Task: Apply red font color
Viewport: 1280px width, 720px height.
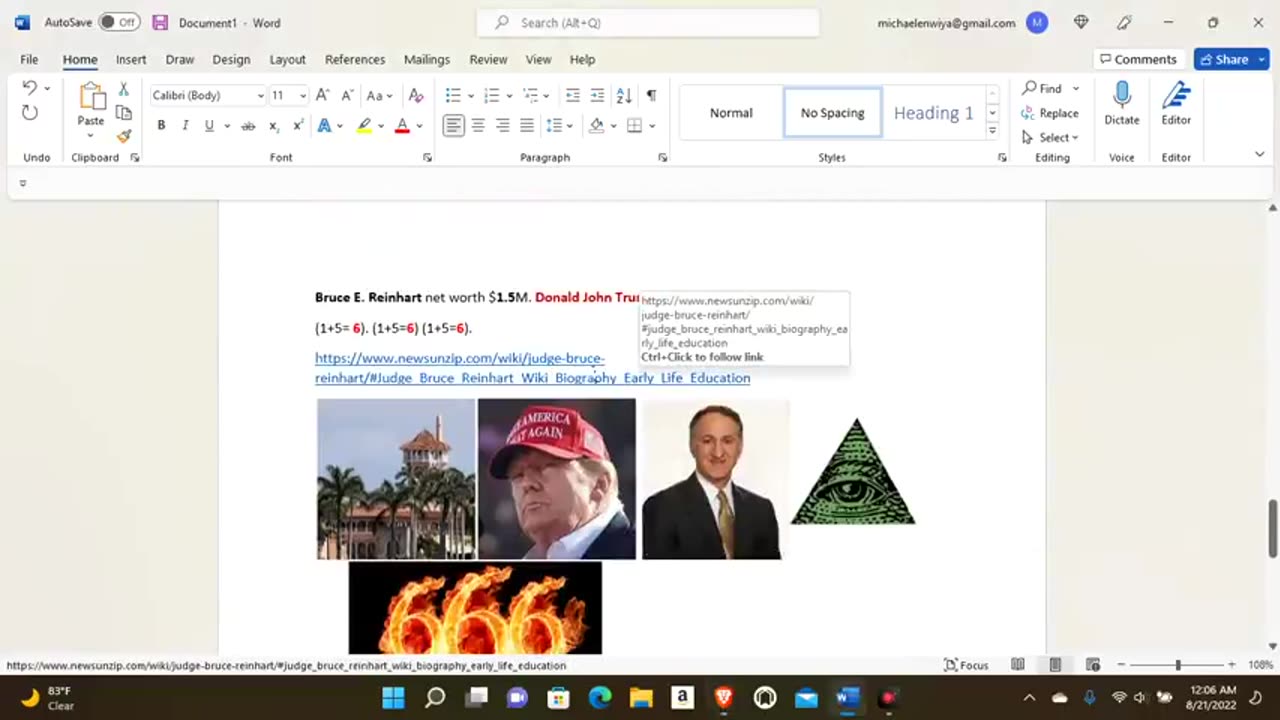Action: 402,125
